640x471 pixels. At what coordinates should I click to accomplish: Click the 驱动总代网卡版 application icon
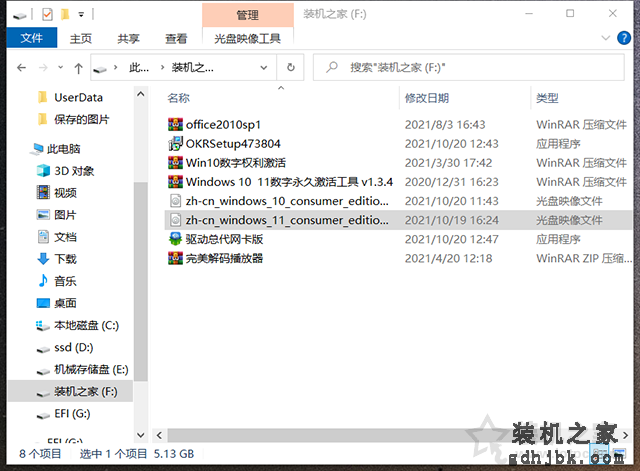[x=175, y=239]
